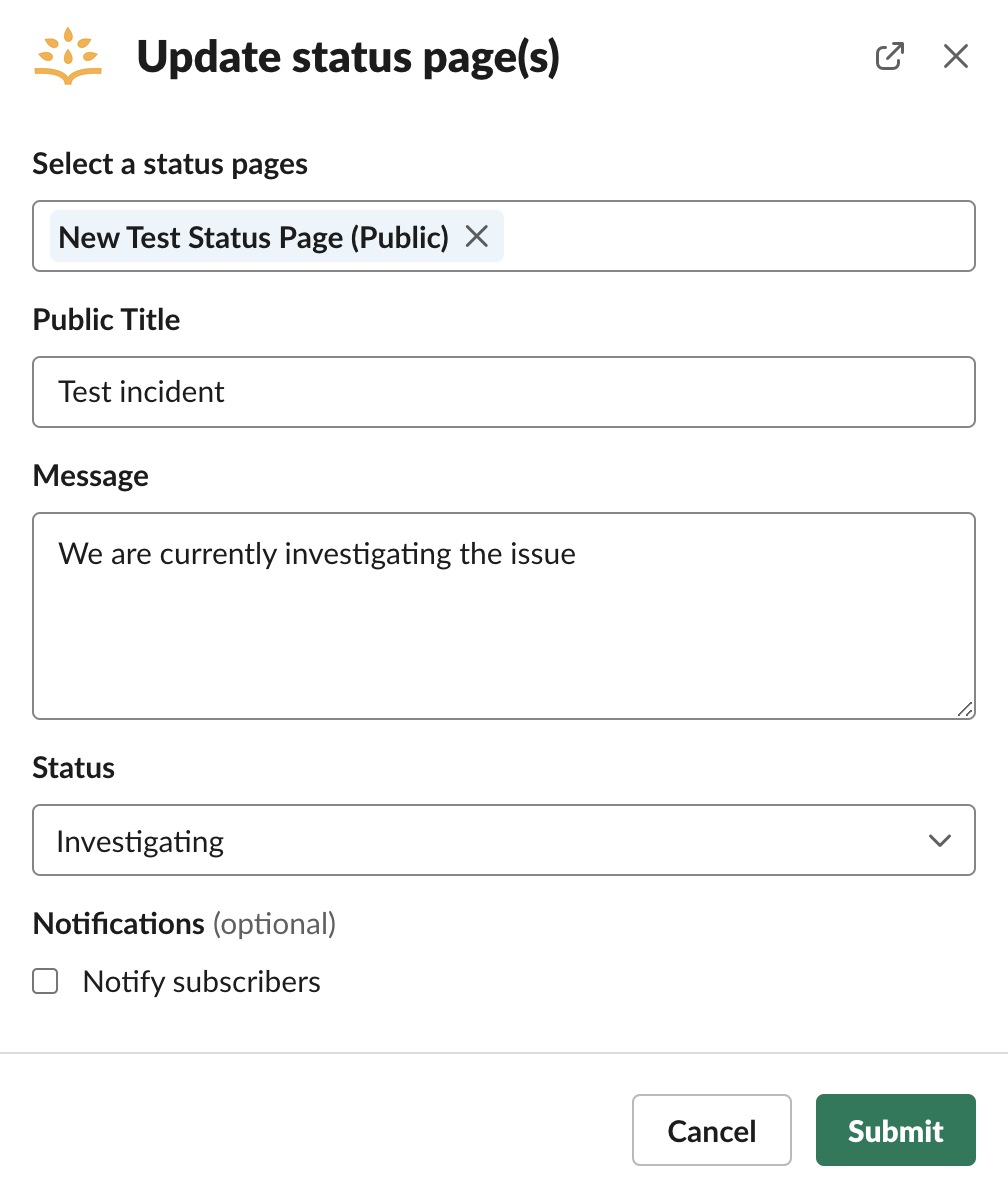
Task: Select the New Test Status Page (Public) chip text
Action: [x=253, y=237]
